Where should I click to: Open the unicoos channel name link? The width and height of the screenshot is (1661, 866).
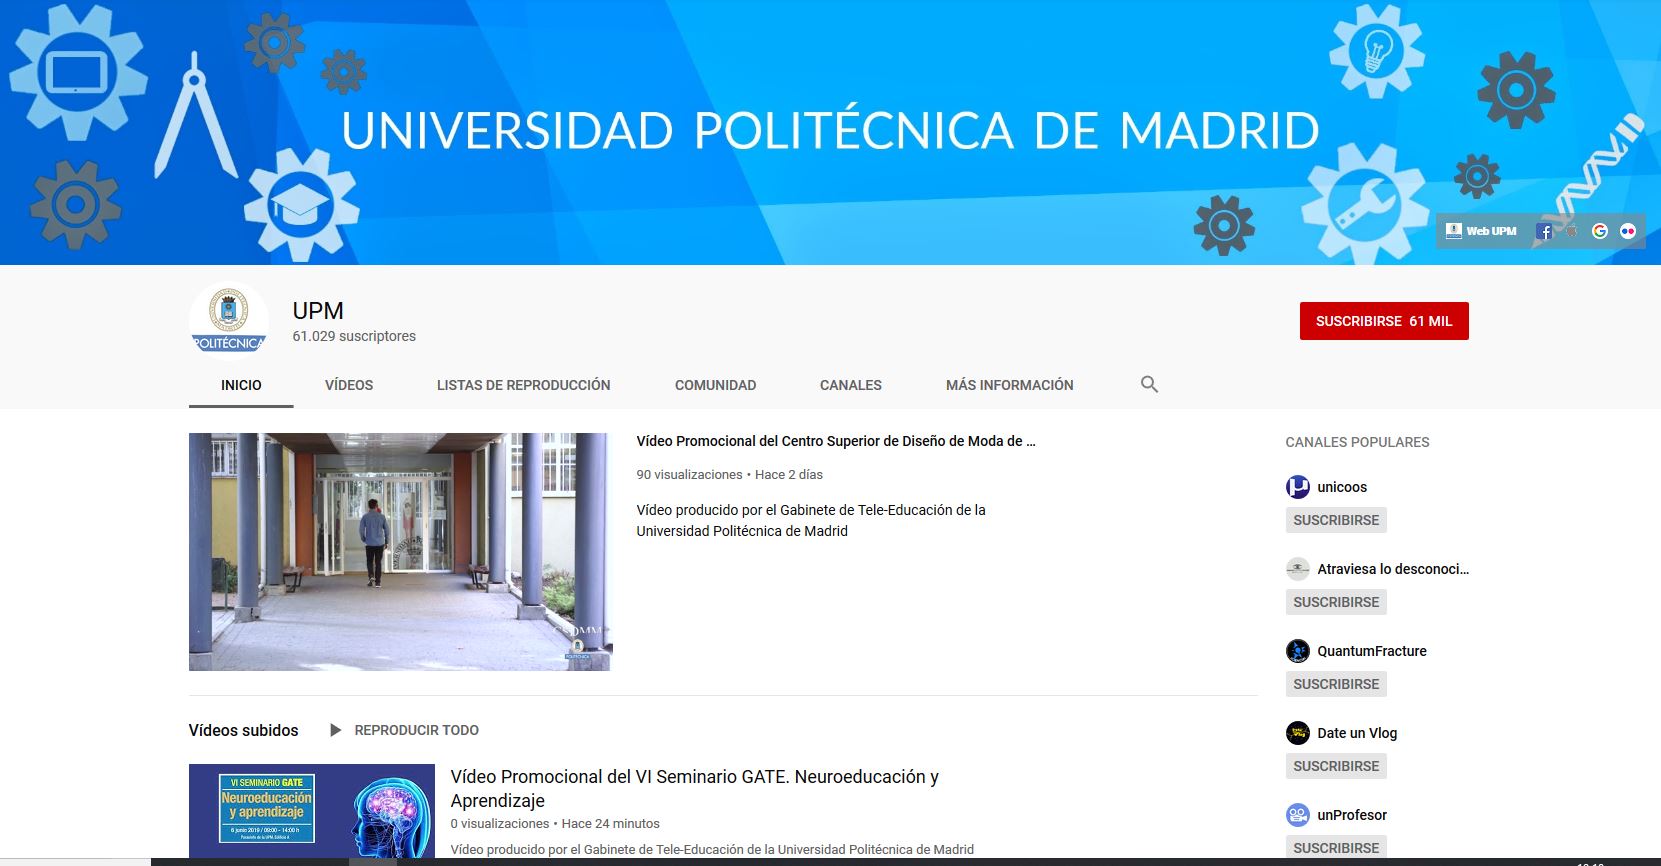point(1342,487)
